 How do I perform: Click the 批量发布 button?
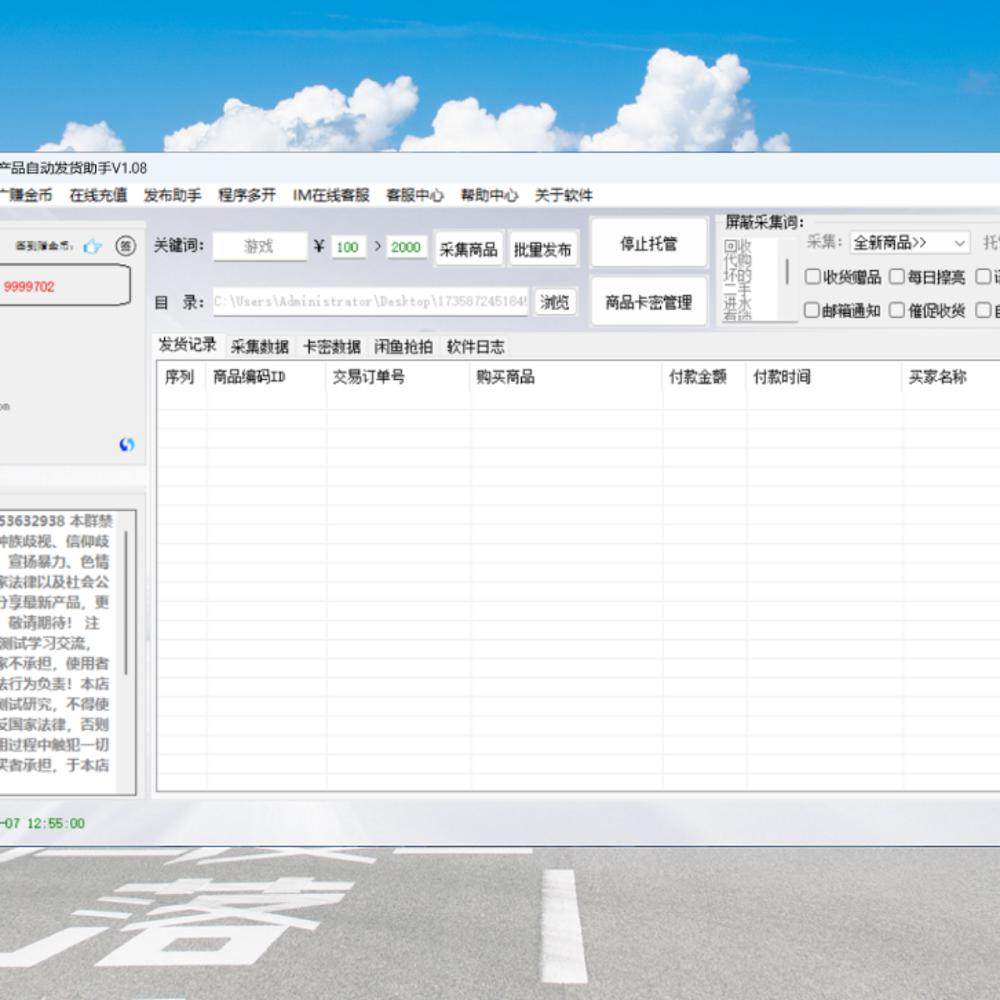[x=543, y=249]
